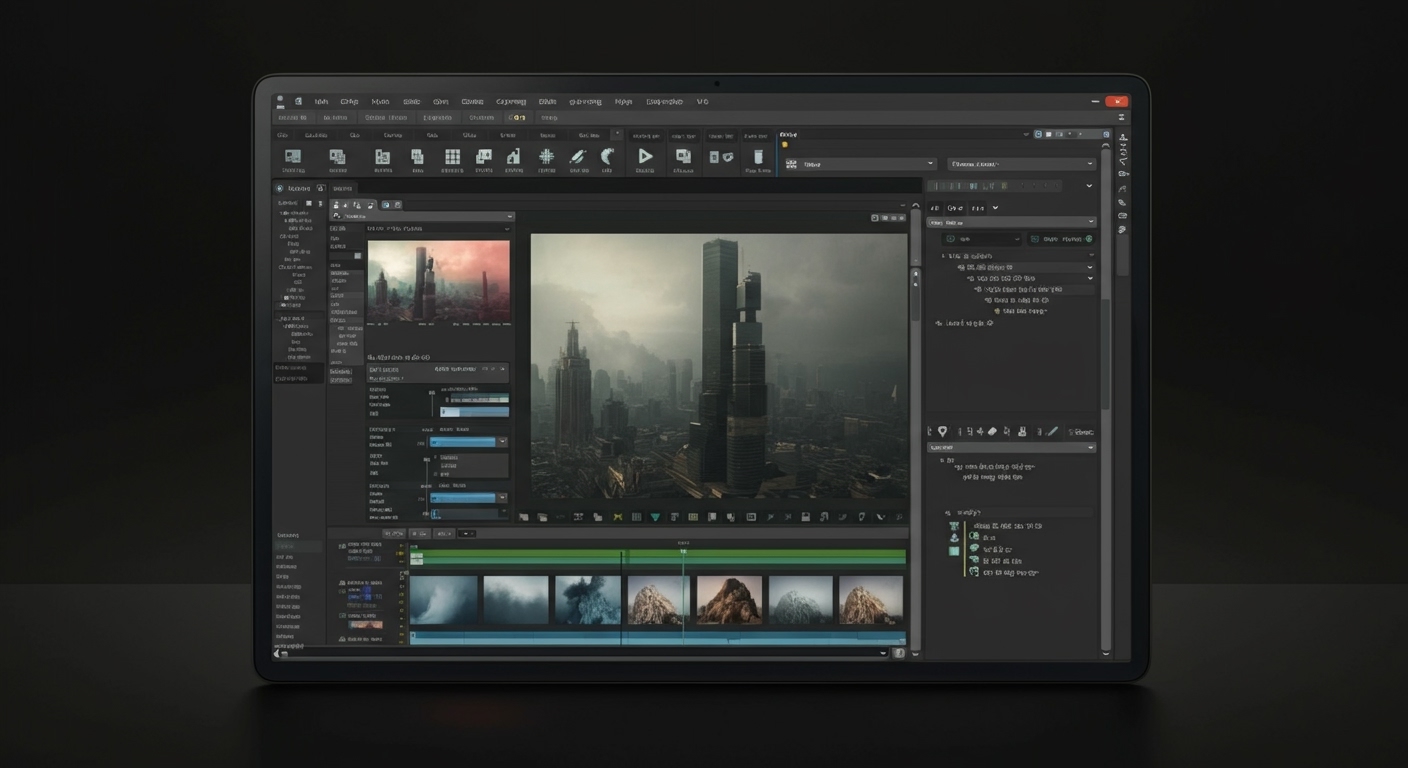Open the grid view icon in the ribbon toolbar
The height and width of the screenshot is (768, 1408).
452,155
